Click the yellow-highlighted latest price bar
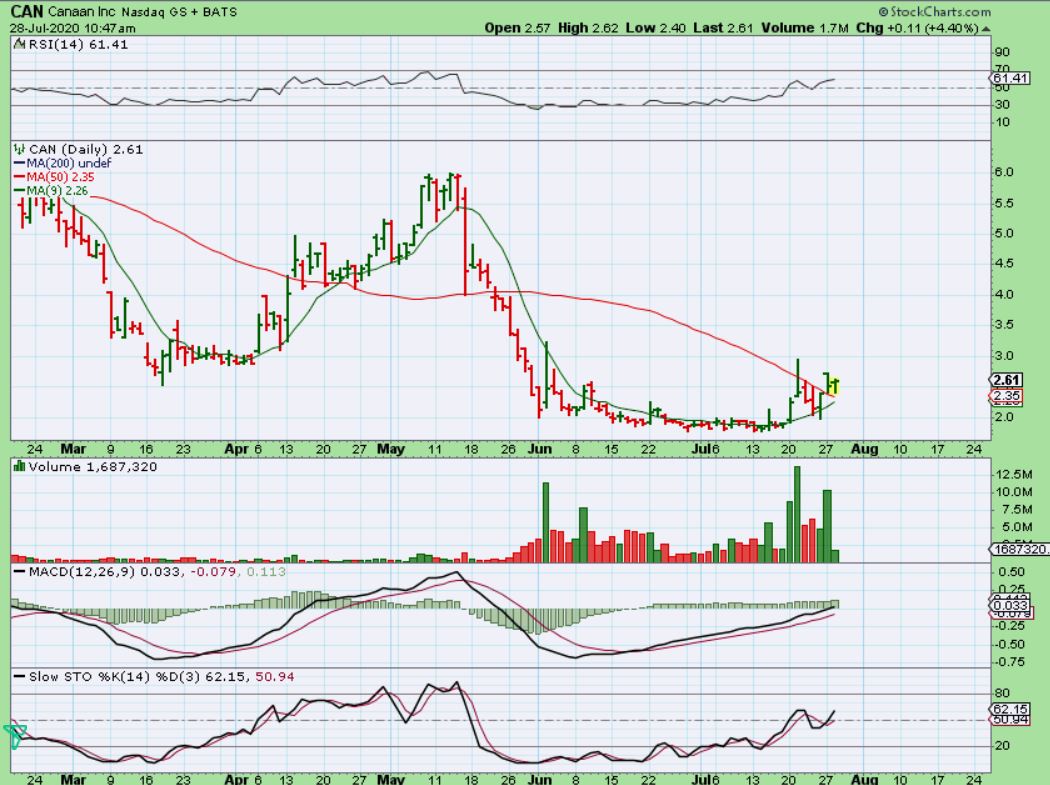 coord(832,384)
